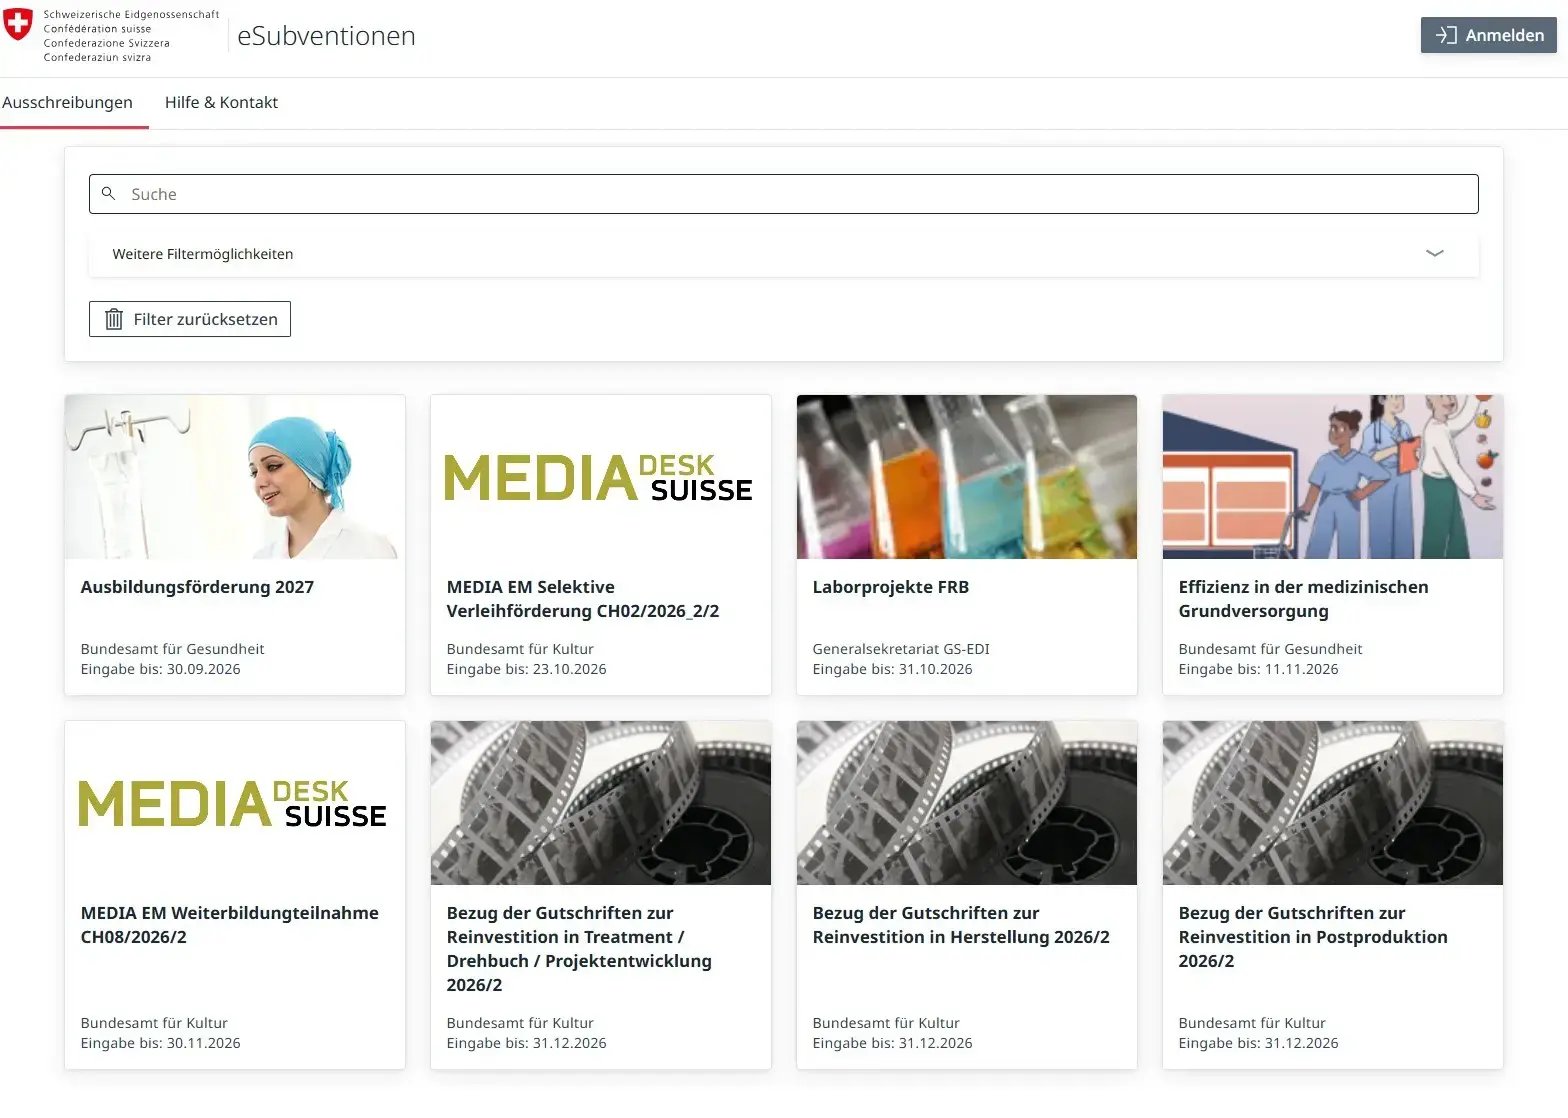The height and width of the screenshot is (1118, 1568).
Task: Open the Ausschreibungen tab
Action: [x=67, y=102]
